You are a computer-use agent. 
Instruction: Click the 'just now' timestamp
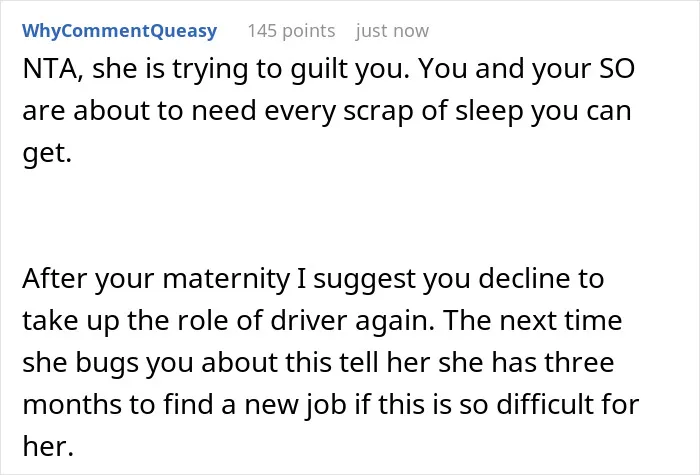tap(392, 31)
